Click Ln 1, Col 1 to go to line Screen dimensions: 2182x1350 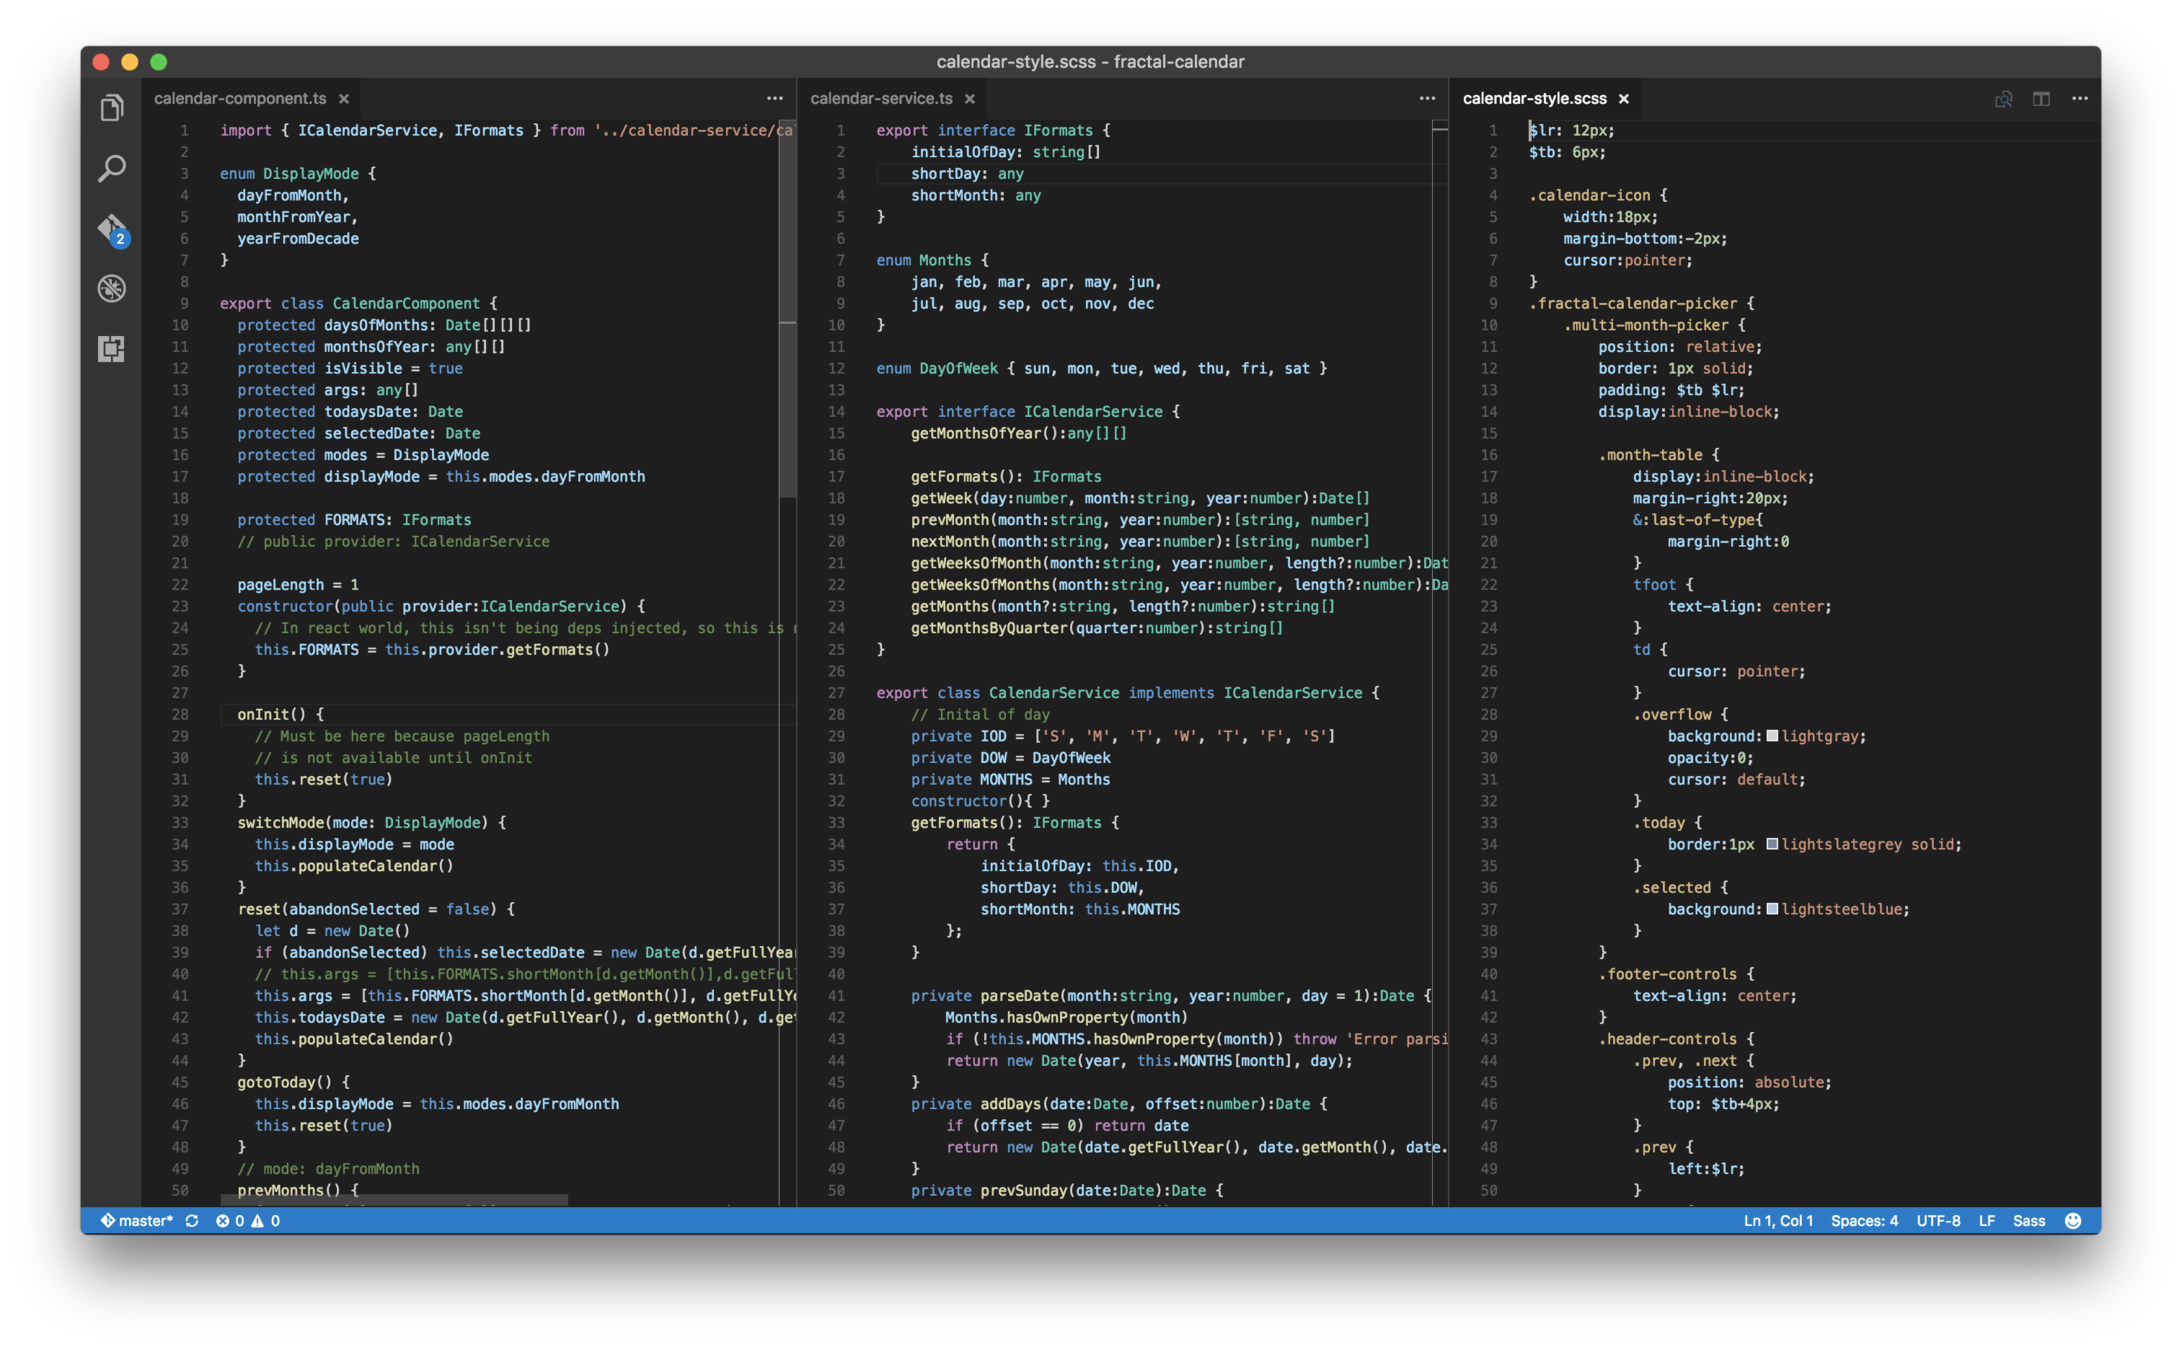(1778, 1221)
